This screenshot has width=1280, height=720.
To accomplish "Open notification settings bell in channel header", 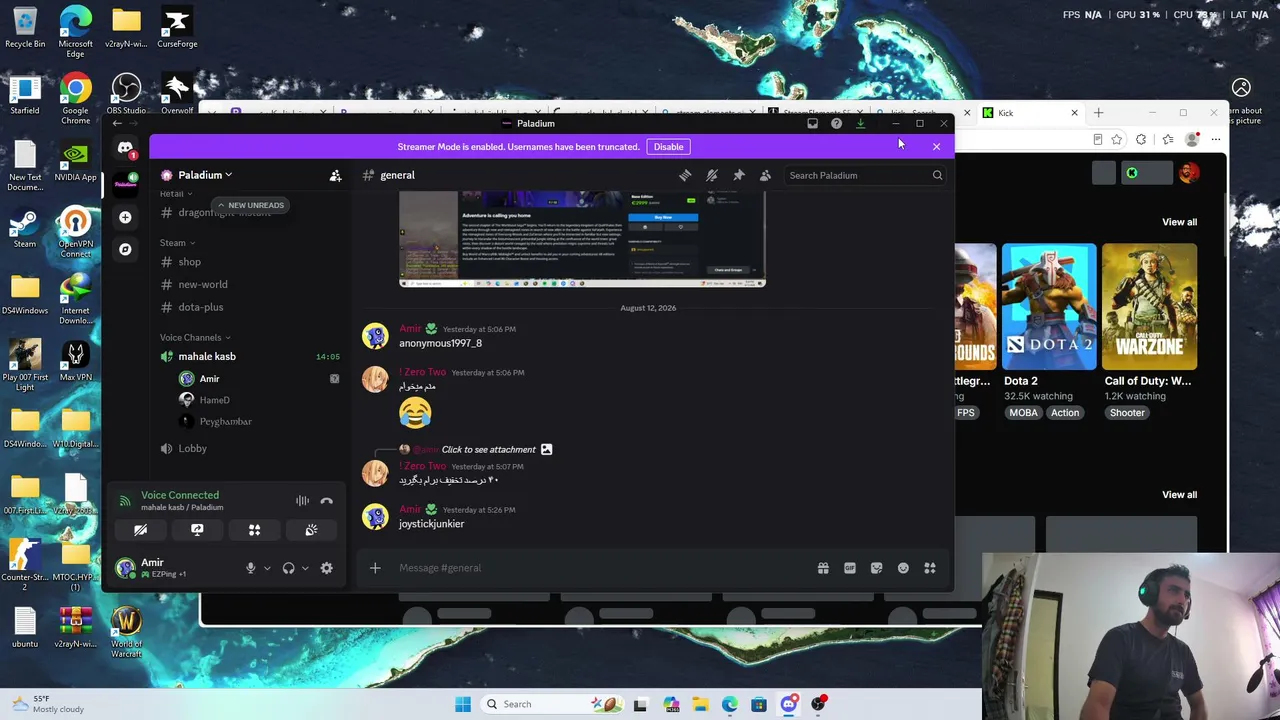I will click(x=712, y=175).
